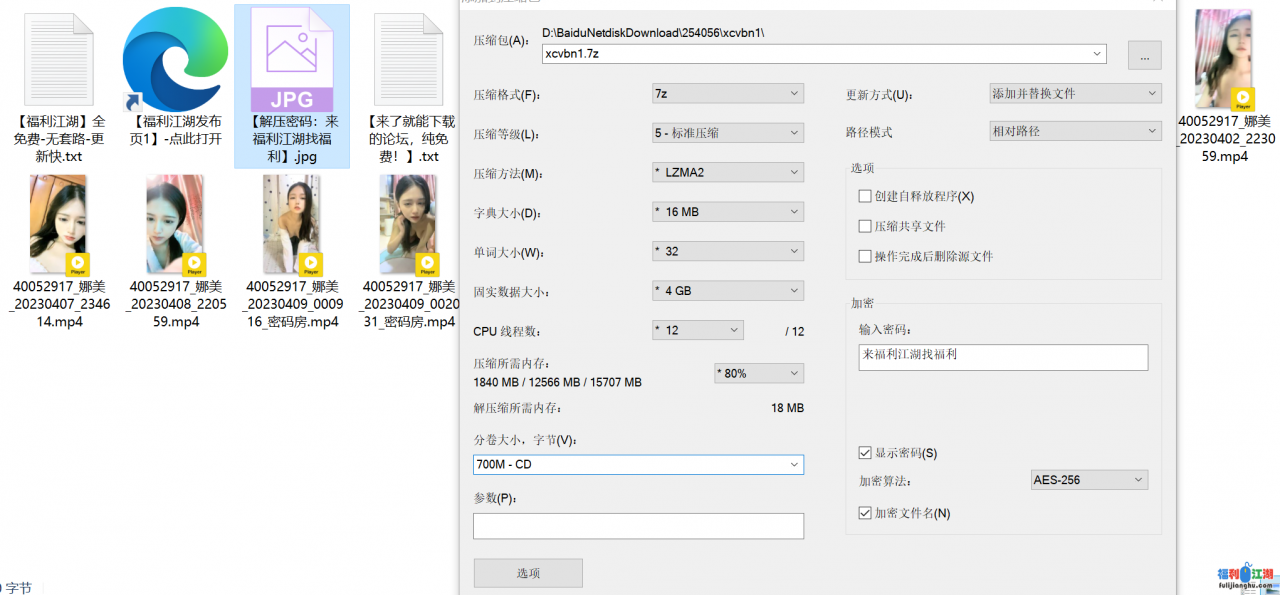This screenshot has width=1280, height=595.
Task: Click the 参数 parameters input box
Action: [x=638, y=525]
